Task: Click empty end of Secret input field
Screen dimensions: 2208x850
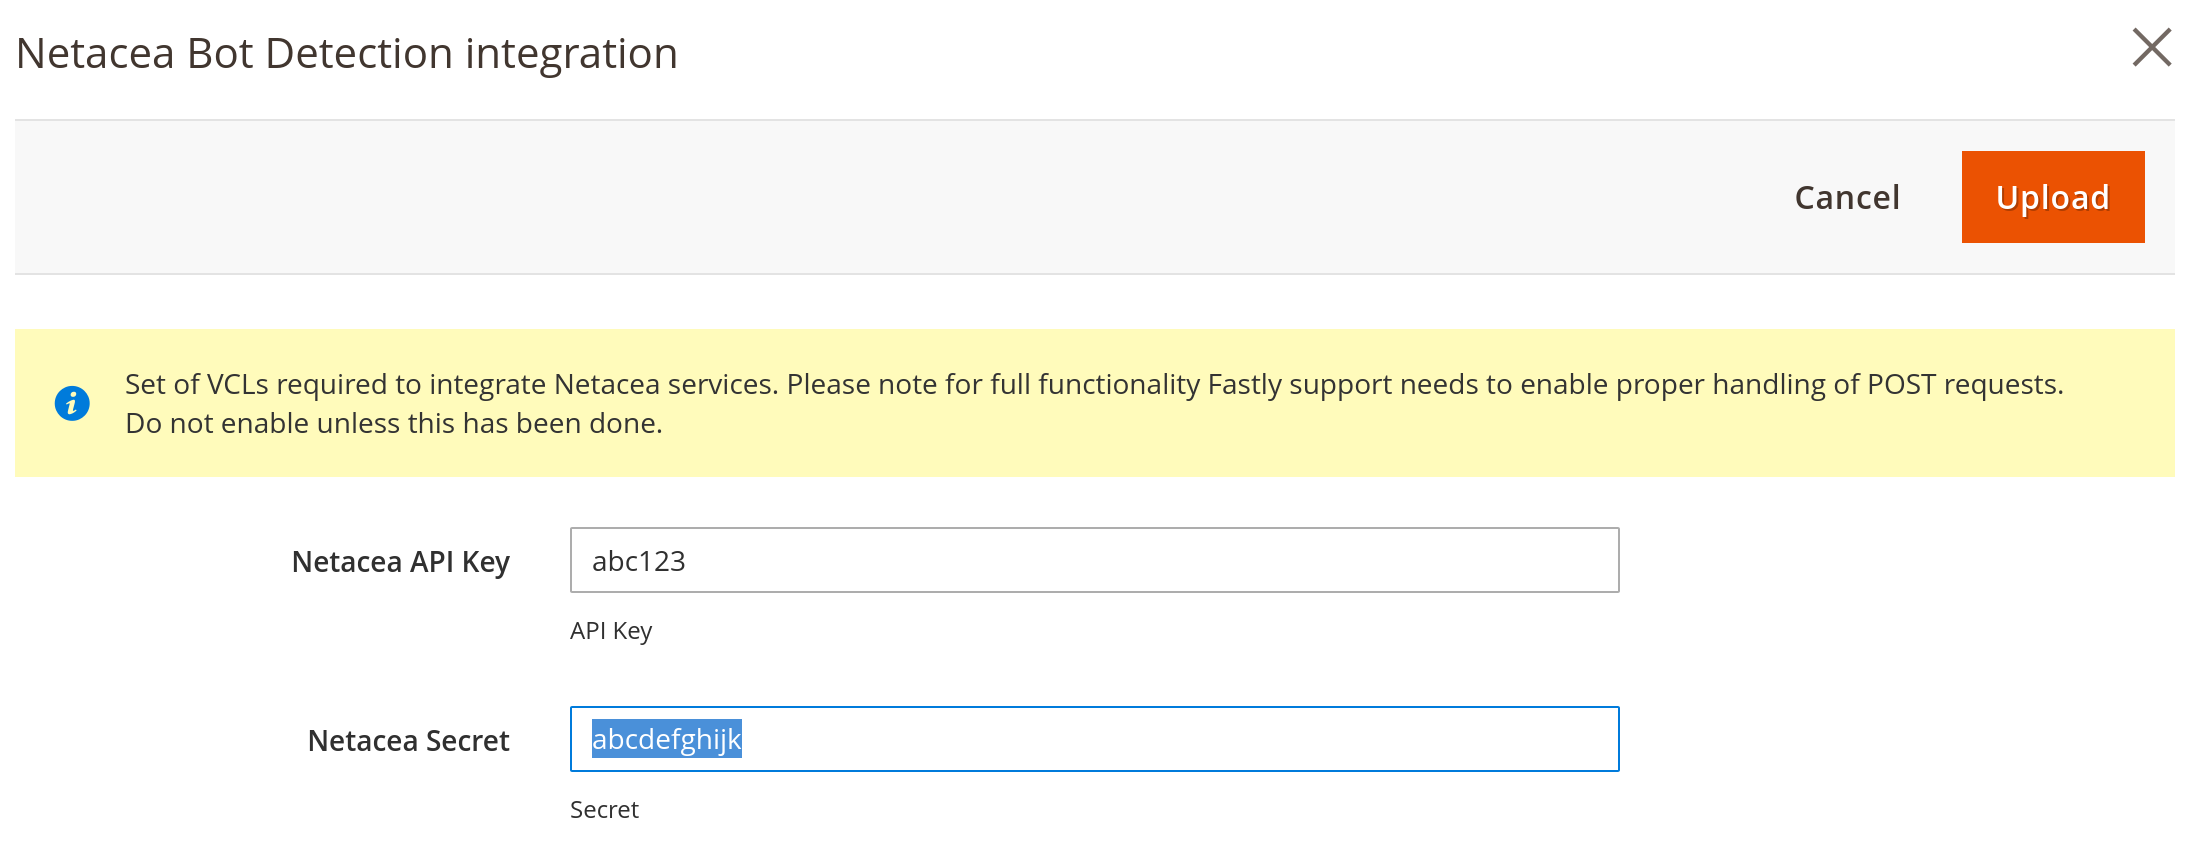Action: (1300, 739)
